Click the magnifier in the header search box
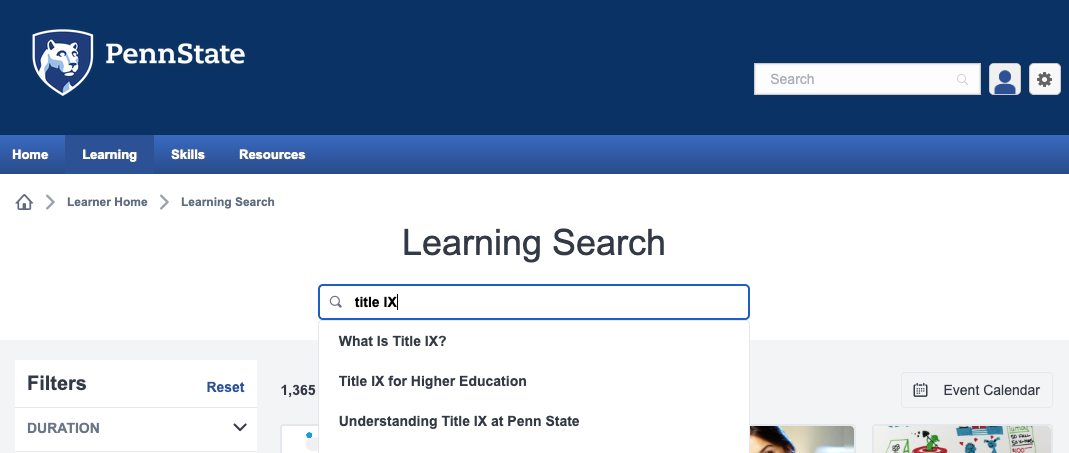1069x453 pixels. point(963,79)
